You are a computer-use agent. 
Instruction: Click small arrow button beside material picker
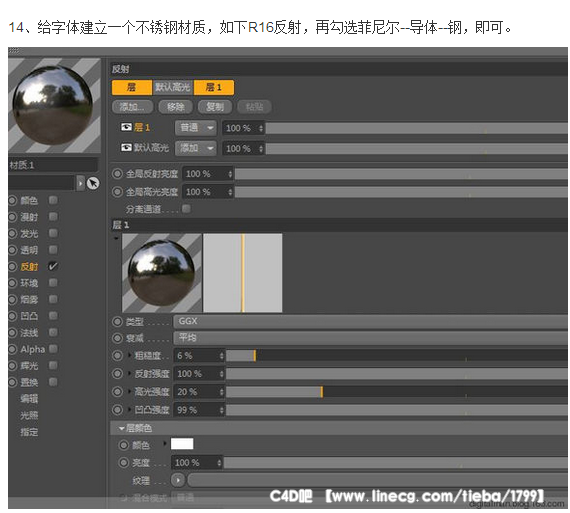pyautogui.click(x=80, y=183)
